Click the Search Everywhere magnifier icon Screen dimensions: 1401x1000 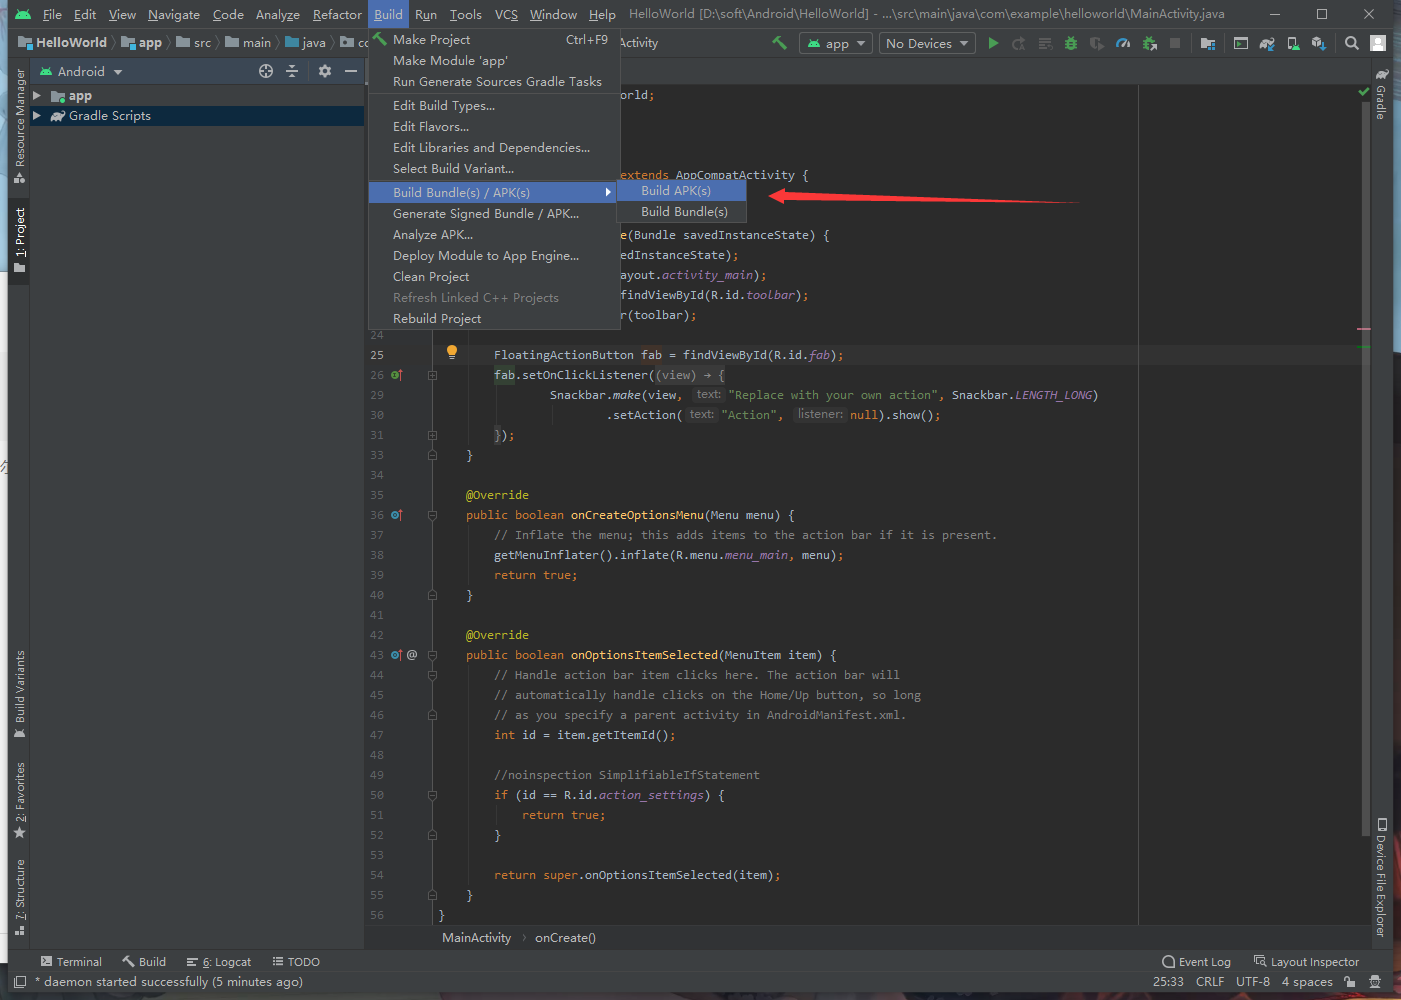click(1352, 43)
